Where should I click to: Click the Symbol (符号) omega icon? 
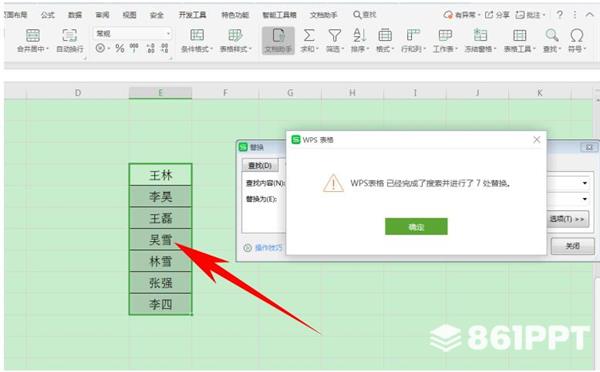[x=577, y=35]
